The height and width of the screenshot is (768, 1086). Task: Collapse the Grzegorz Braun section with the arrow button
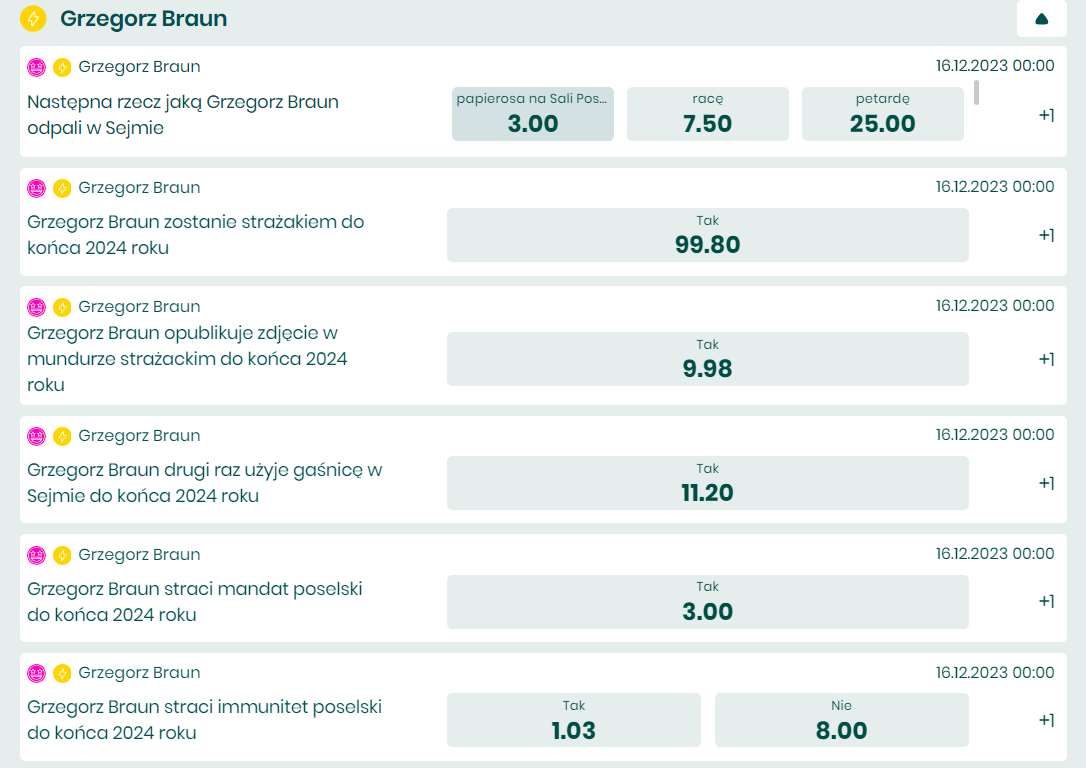point(1041,19)
